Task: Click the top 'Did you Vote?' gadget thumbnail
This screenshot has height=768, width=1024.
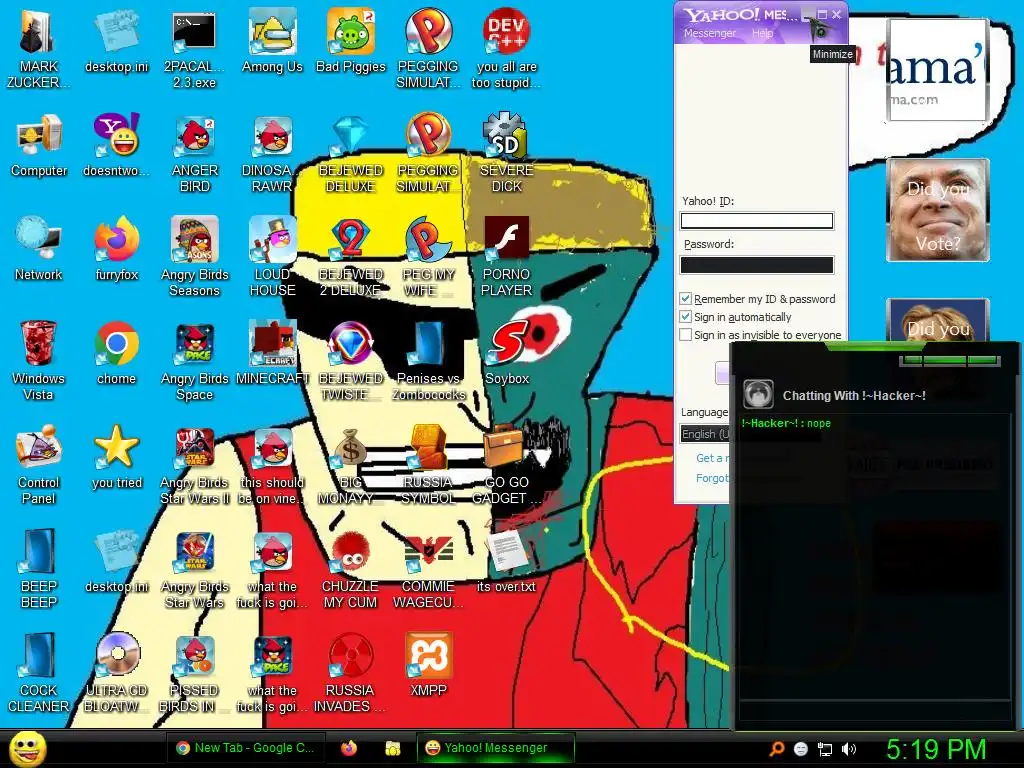Action: coord(938,210)
